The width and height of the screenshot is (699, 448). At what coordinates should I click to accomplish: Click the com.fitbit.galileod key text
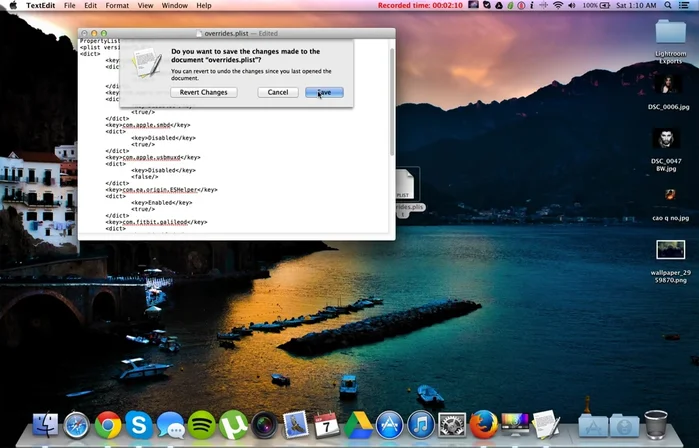155,222
